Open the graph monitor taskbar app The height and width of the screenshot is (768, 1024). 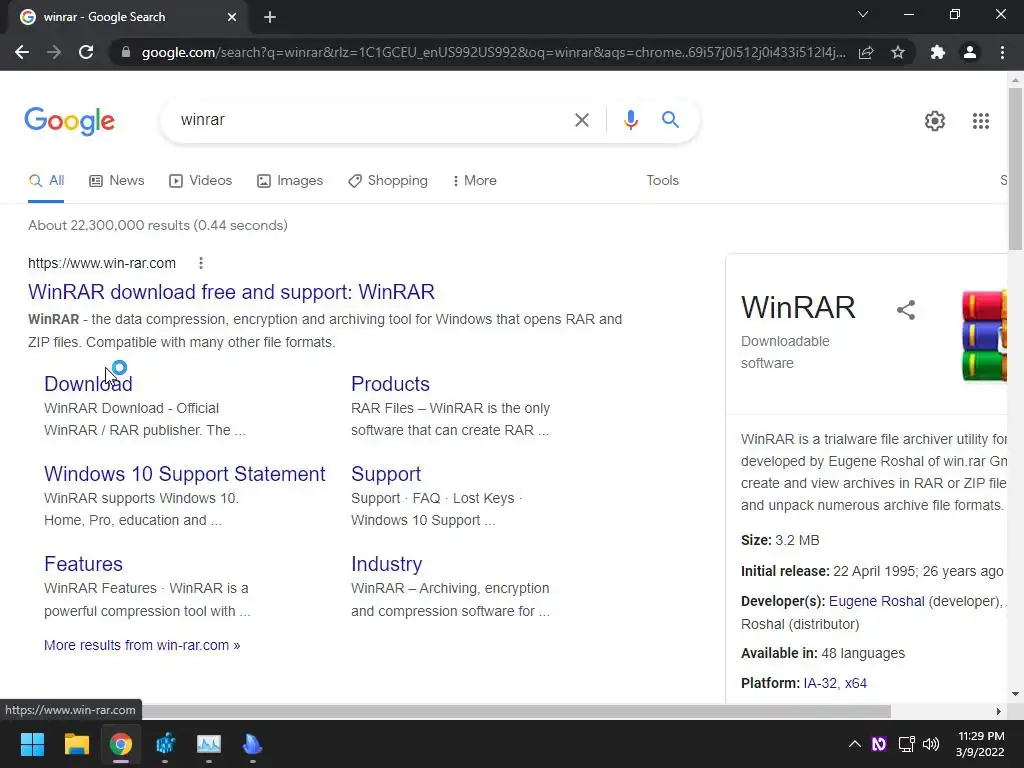click(209, 744)
